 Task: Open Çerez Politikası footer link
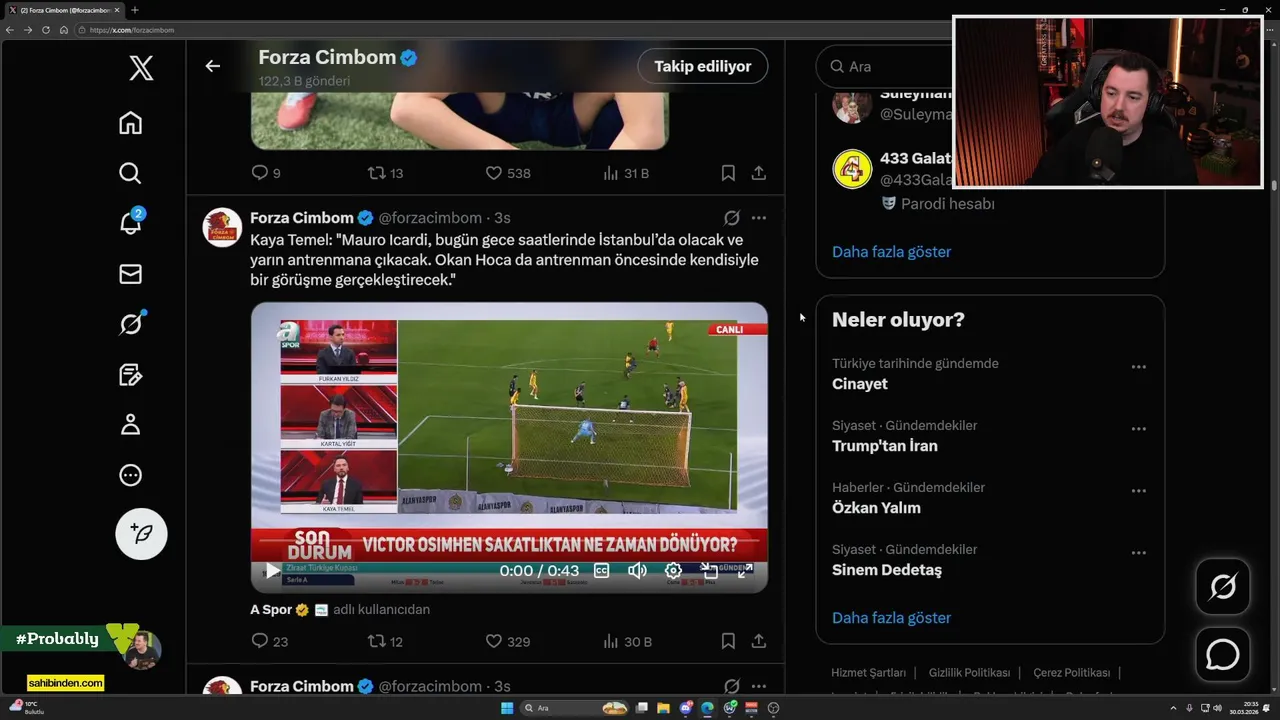(1072, 673)
